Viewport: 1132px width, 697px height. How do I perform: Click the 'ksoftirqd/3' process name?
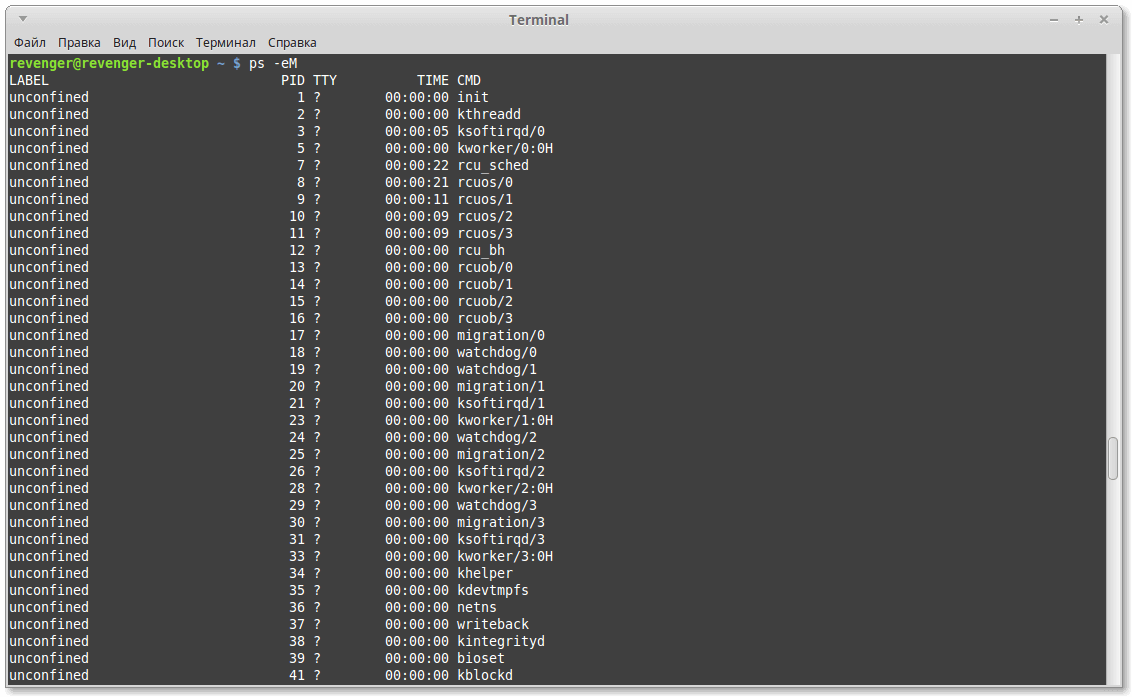point(501,540)
